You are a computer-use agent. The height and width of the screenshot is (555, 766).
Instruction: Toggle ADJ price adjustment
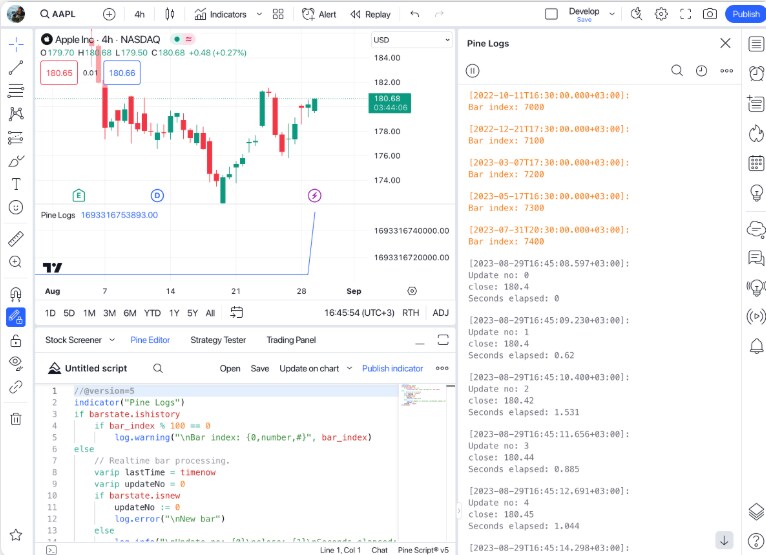(x=440, y=313)
